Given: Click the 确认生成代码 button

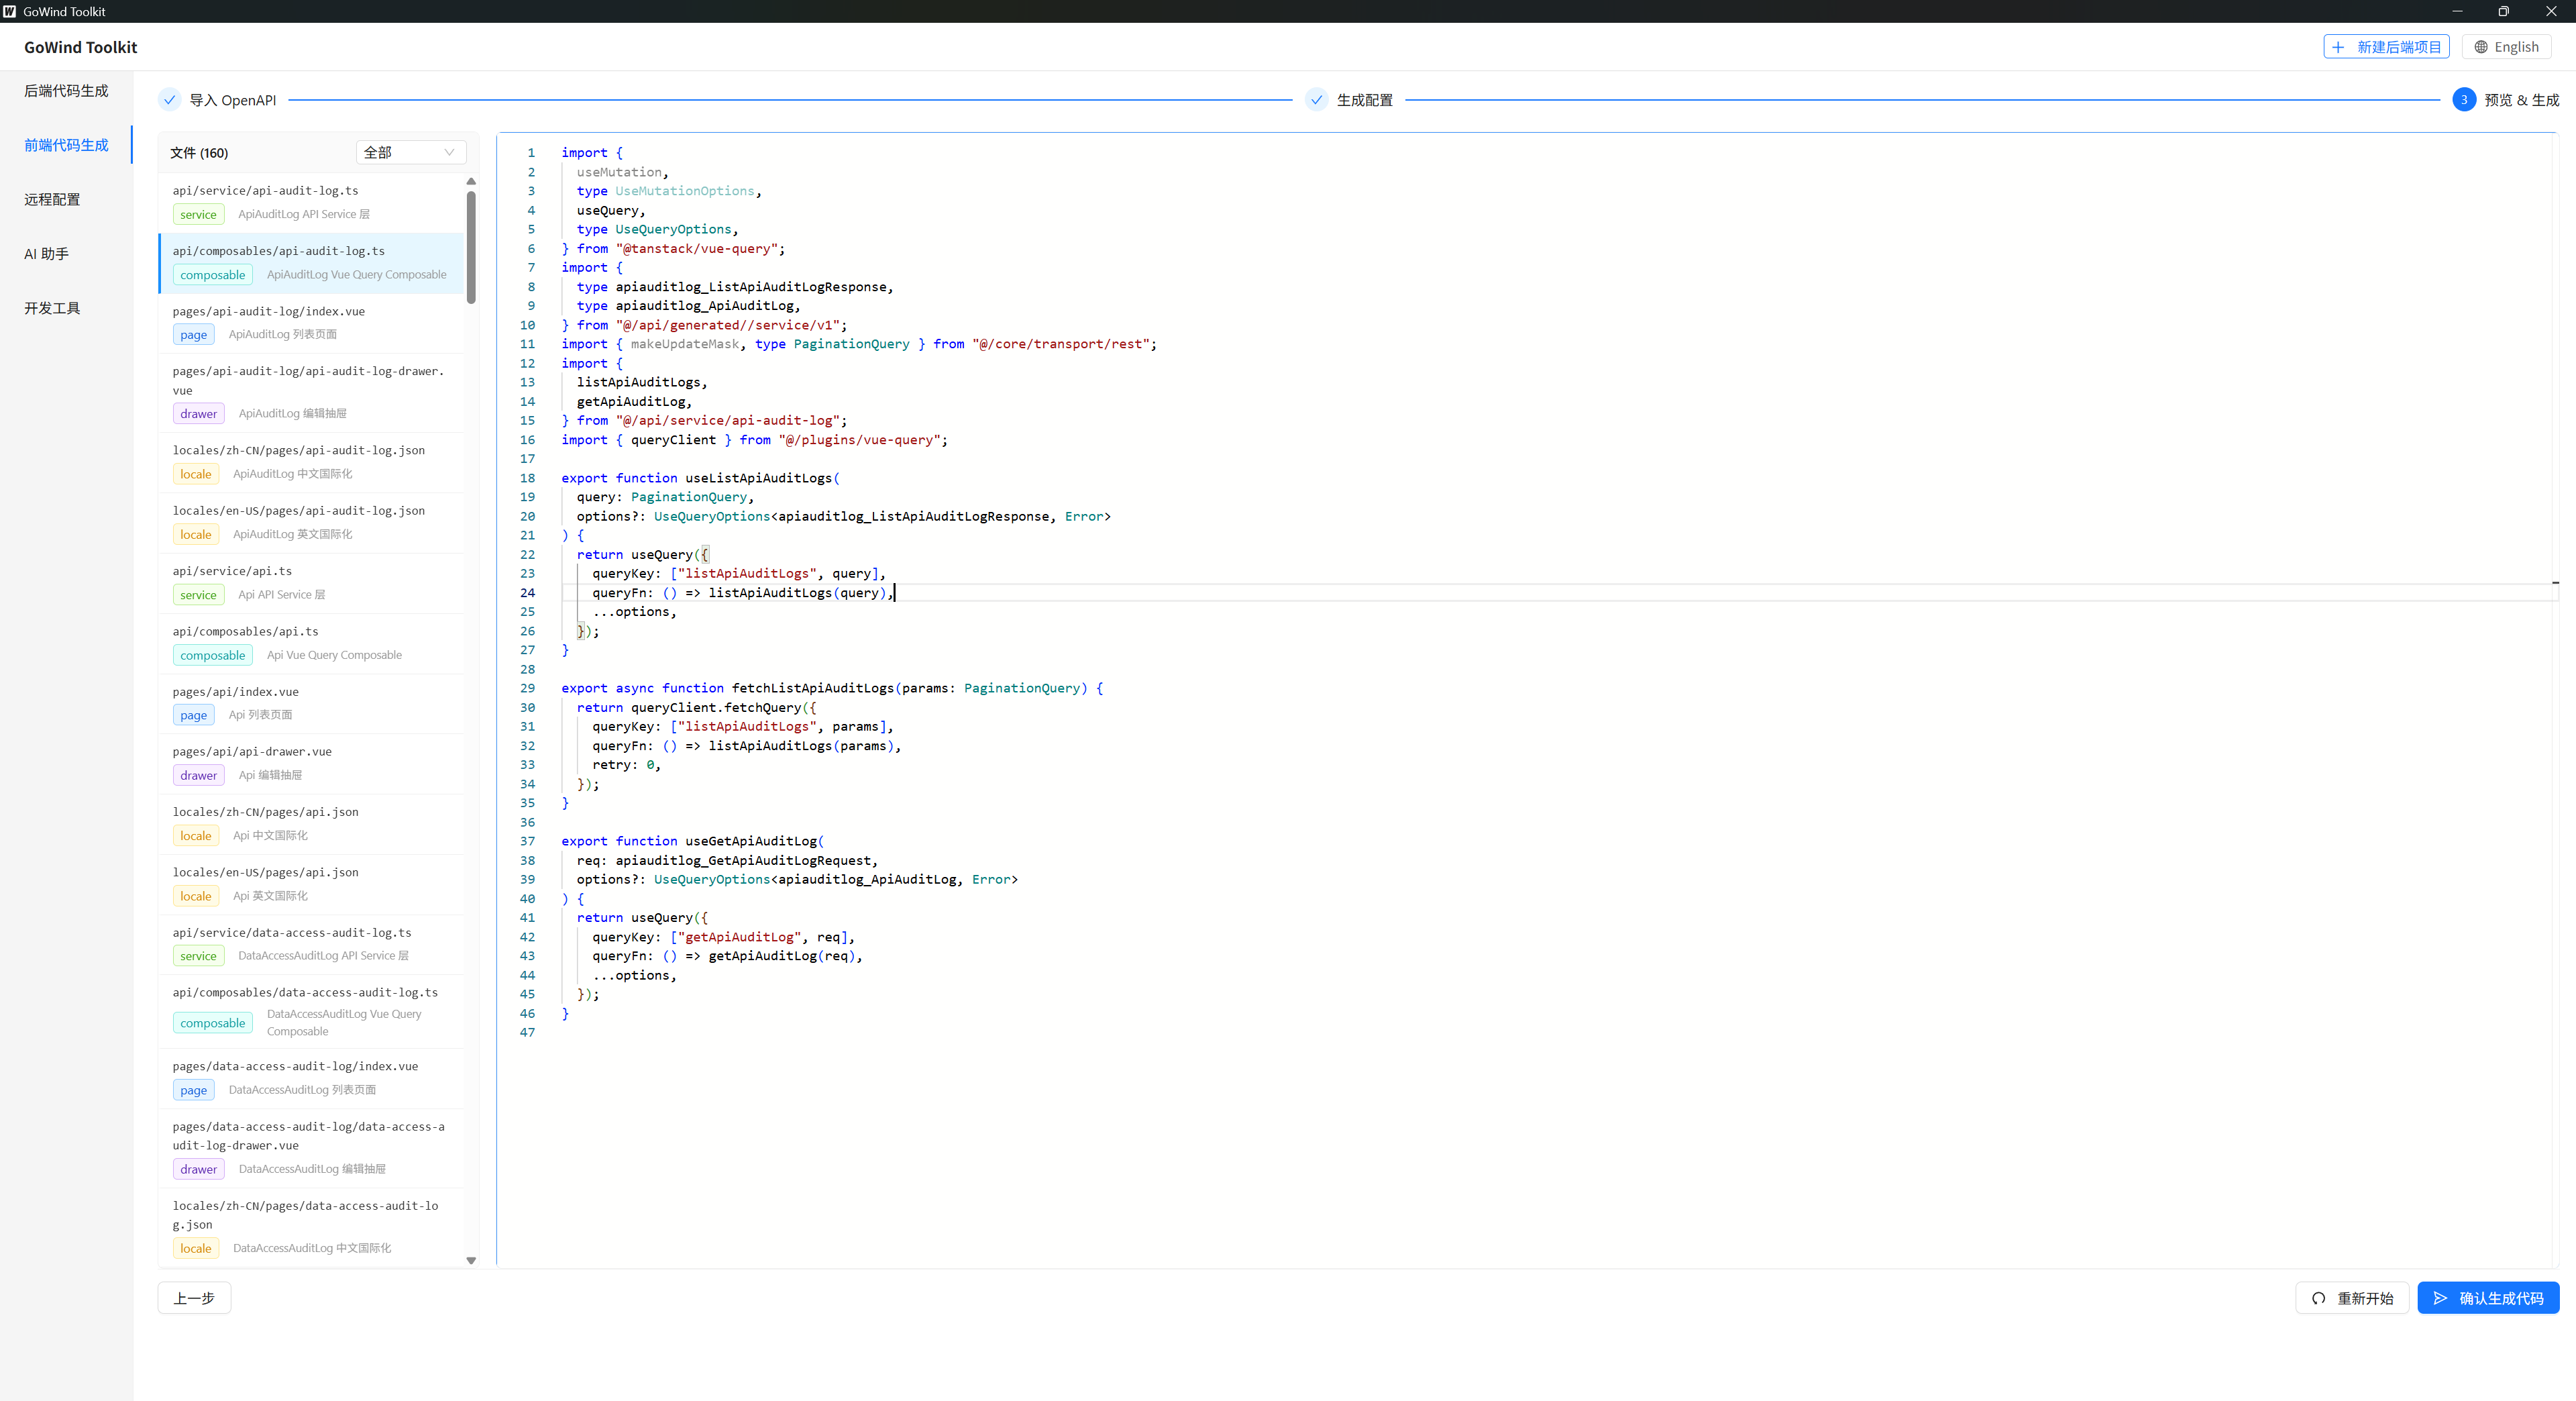Looking at the screenshot, I should click(x=2488, y=1298).
